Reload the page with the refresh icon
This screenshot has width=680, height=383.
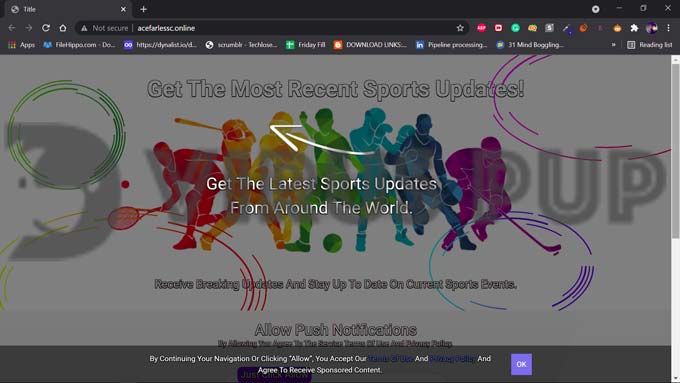[46, 28]
